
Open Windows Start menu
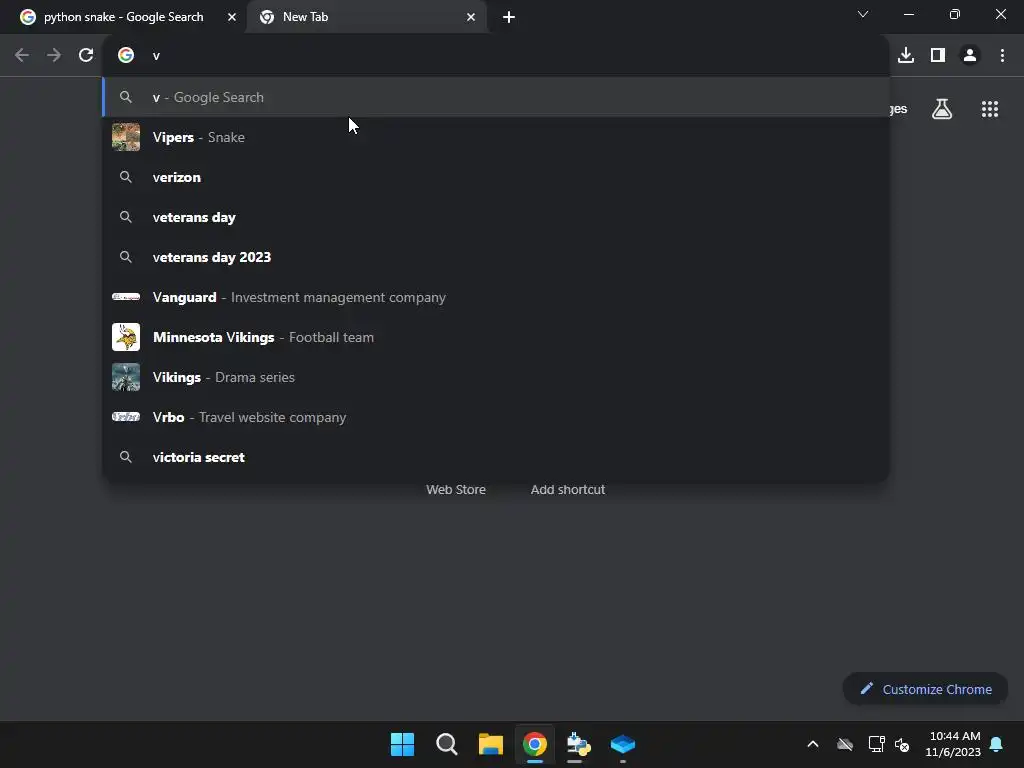[402, 744]
